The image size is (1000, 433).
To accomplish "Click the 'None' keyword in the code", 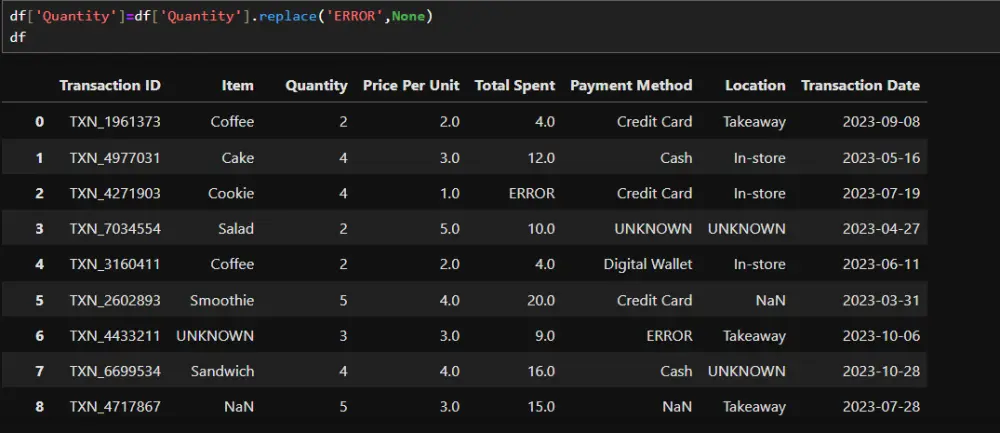I will coord(409,17).
